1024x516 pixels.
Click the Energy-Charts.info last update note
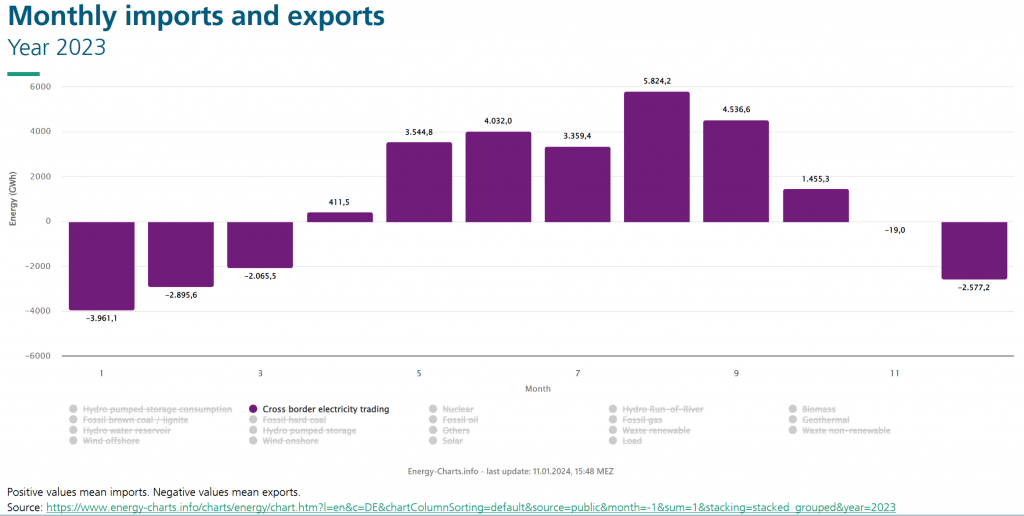point(511,471)
